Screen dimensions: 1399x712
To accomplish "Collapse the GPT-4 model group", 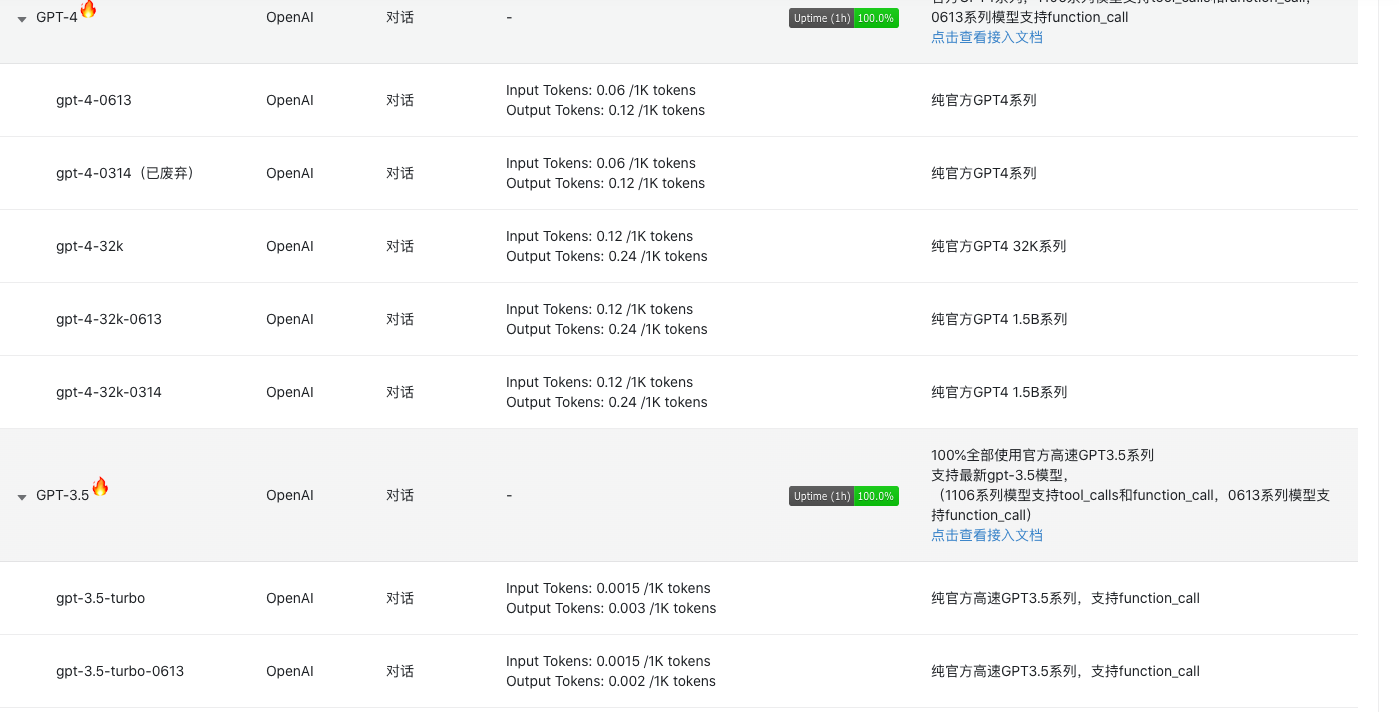I will [x=22, y=19].
